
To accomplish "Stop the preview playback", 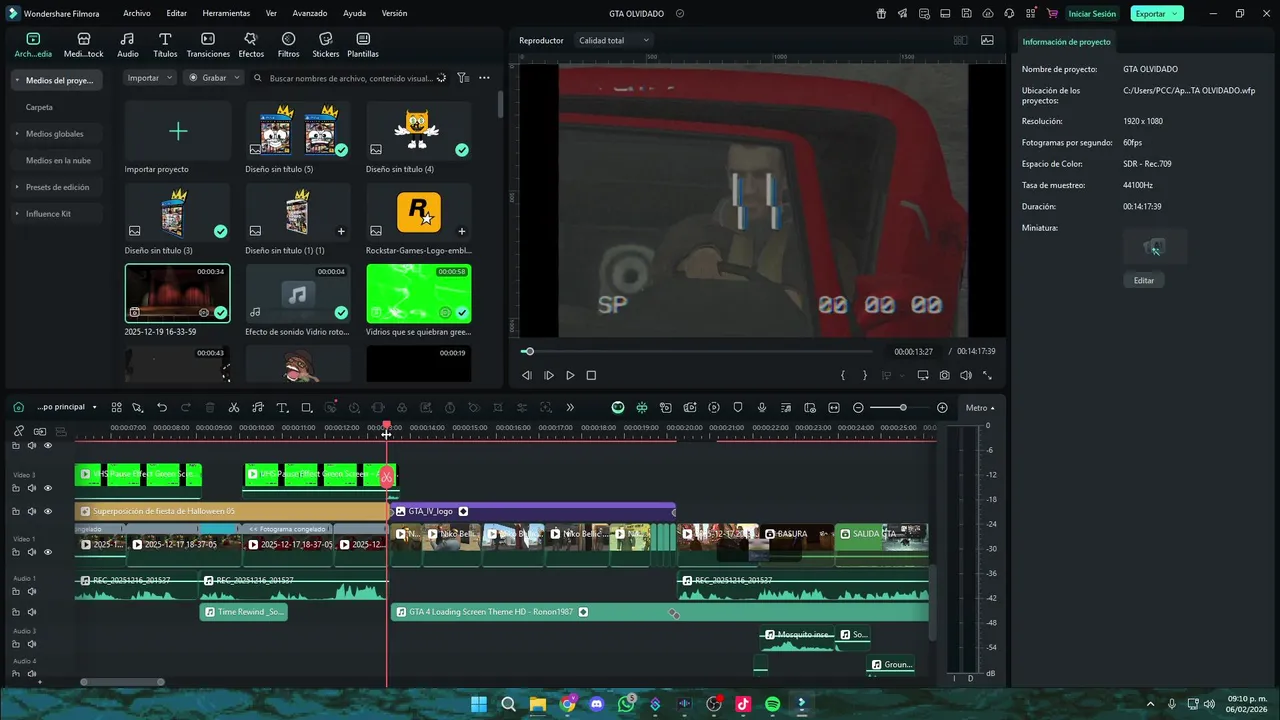I will (591, 376).
